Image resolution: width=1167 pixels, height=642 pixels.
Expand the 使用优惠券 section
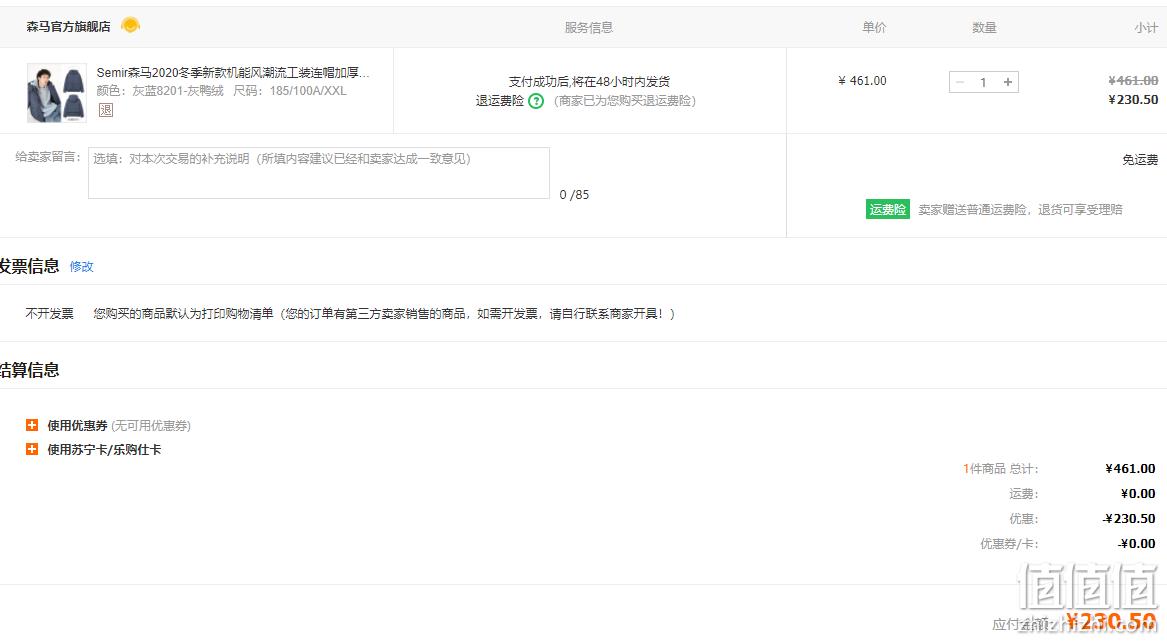pyautogui.click(x=32, y=425)
